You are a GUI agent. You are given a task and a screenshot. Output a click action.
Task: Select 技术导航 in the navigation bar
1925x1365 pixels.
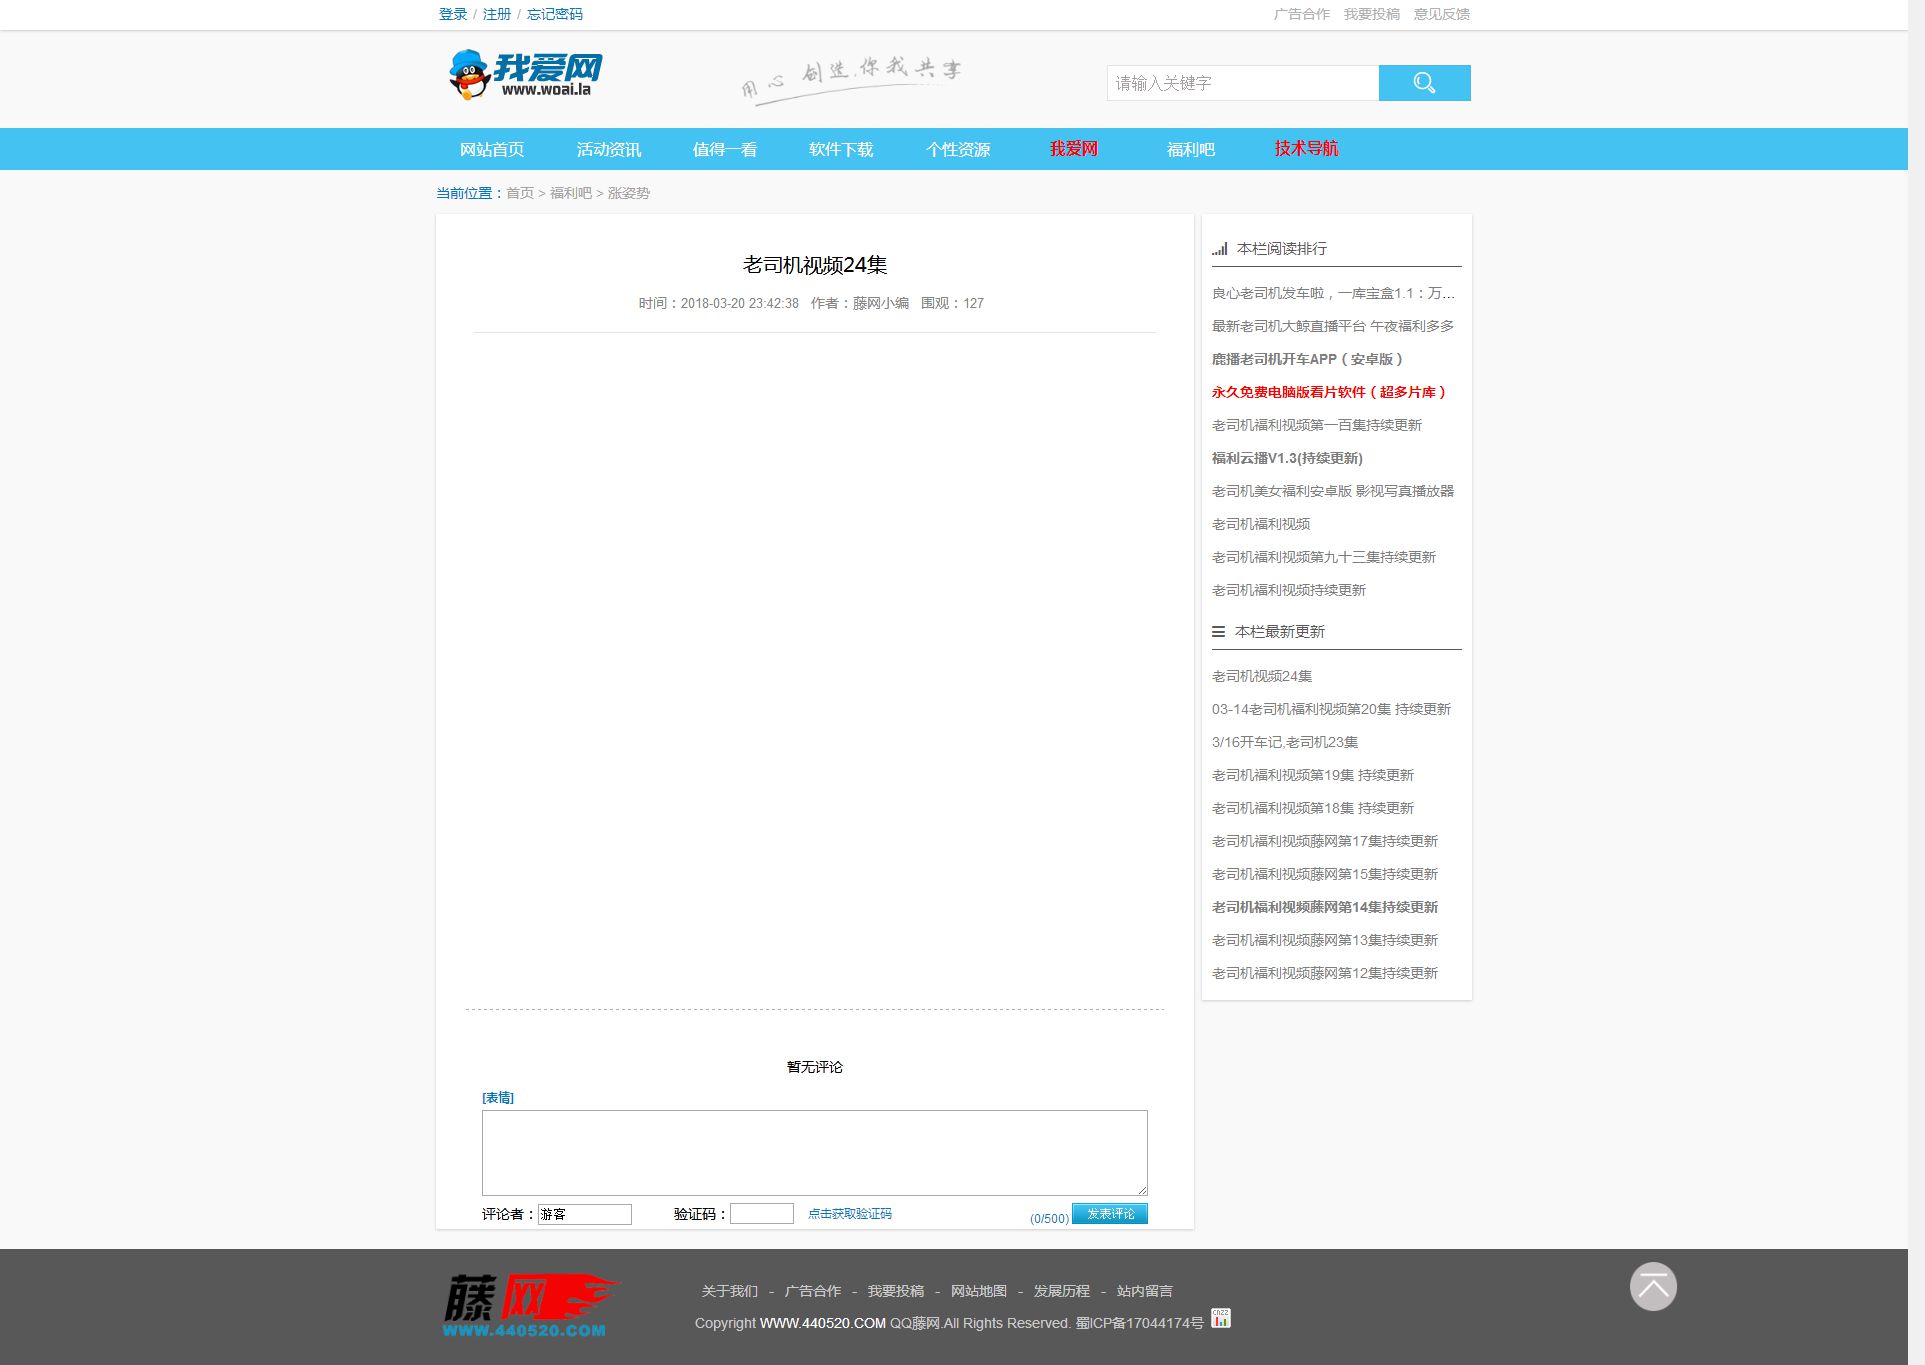coord(1304,148)
